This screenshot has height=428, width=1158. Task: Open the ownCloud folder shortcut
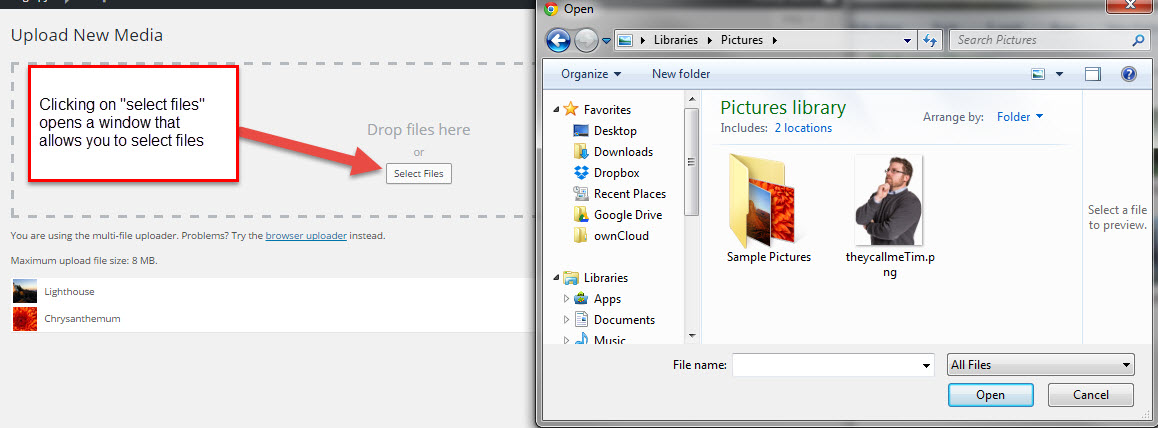(x=620, y=236)
